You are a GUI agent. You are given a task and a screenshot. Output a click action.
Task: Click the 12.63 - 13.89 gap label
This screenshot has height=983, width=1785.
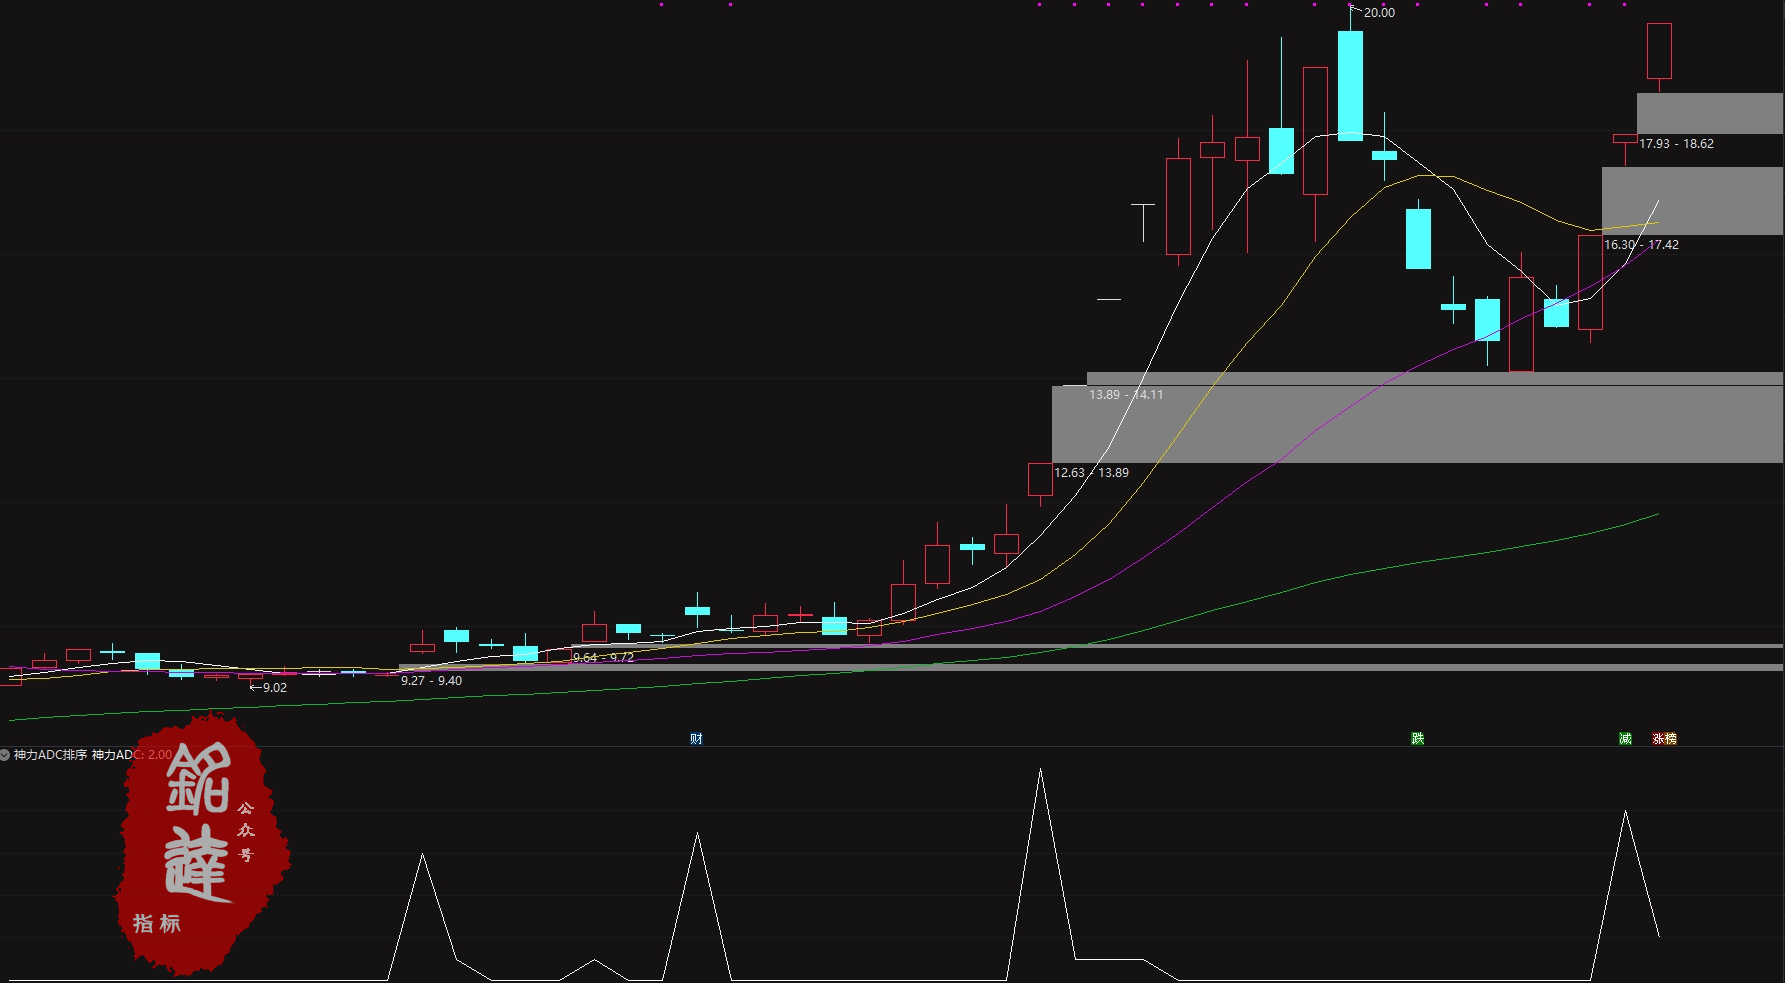tap(1091, 473)
